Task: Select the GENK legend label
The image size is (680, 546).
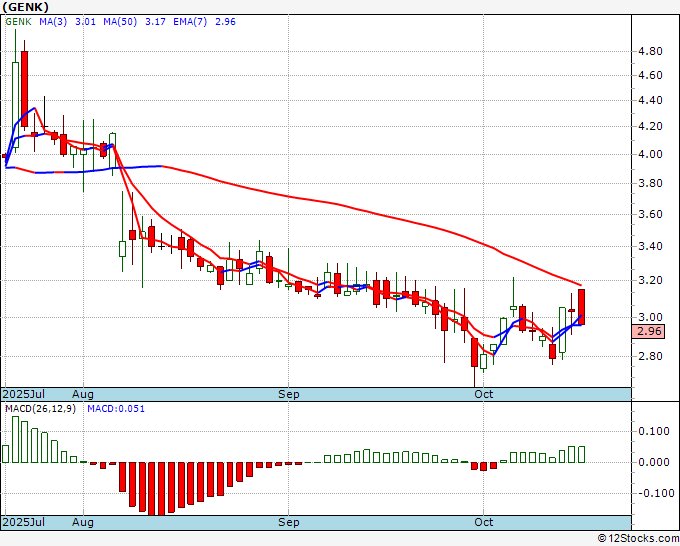Action: (x=18, y=22)
